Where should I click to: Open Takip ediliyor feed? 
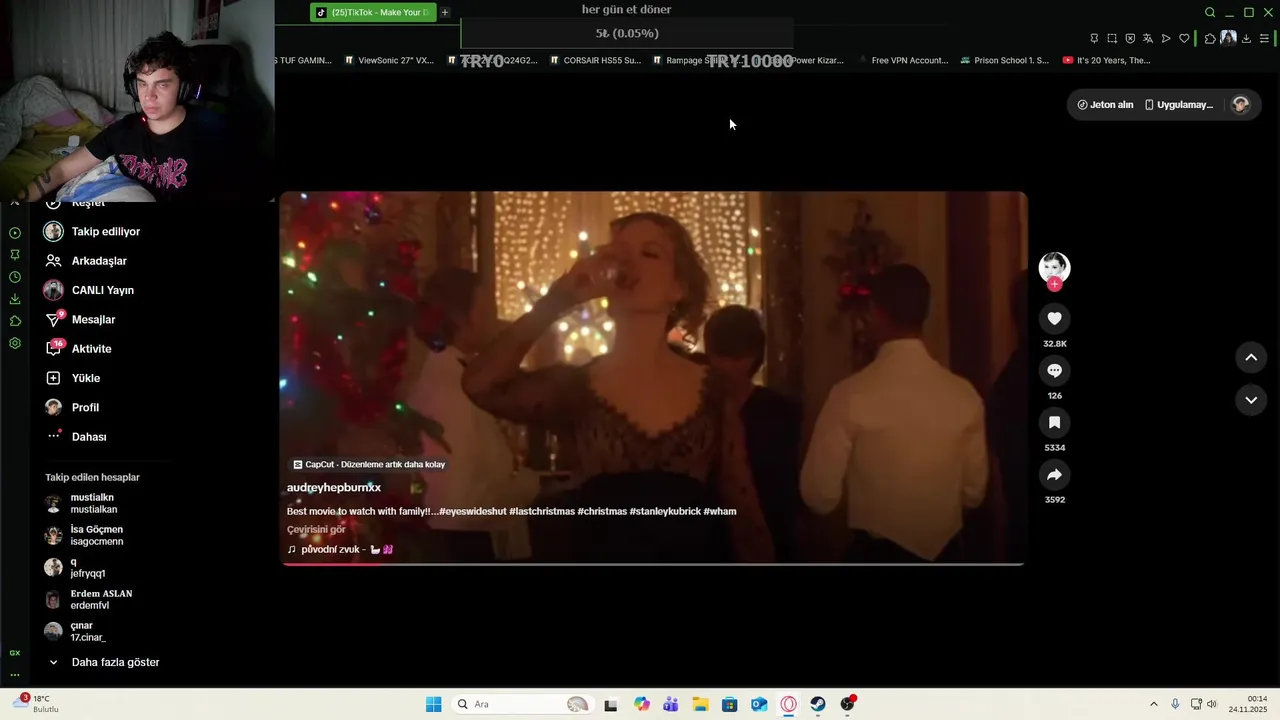click(93, 231)
